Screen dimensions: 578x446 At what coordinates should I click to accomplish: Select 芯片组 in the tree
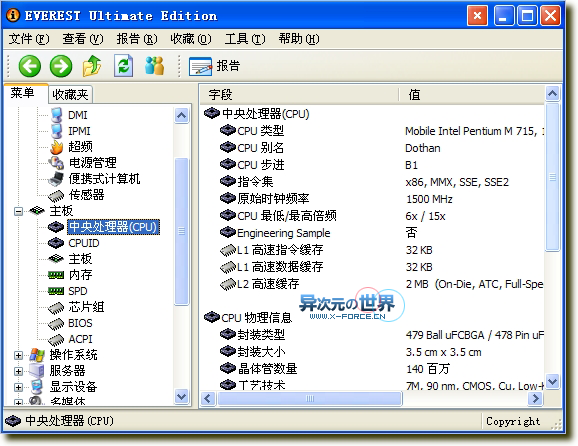[x=86, y=307]
